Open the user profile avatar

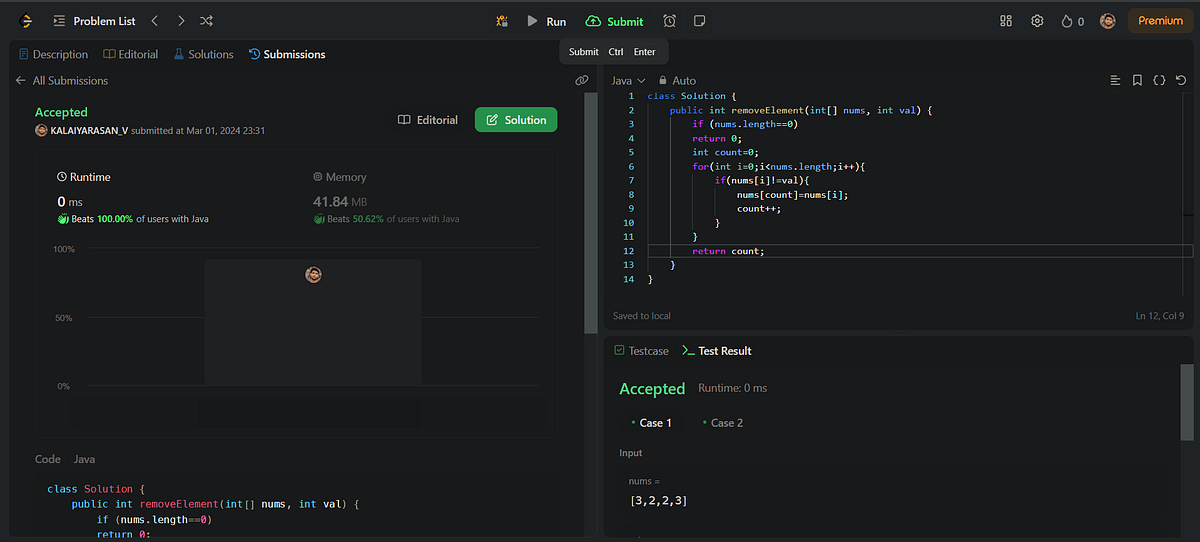[1108, 21]
